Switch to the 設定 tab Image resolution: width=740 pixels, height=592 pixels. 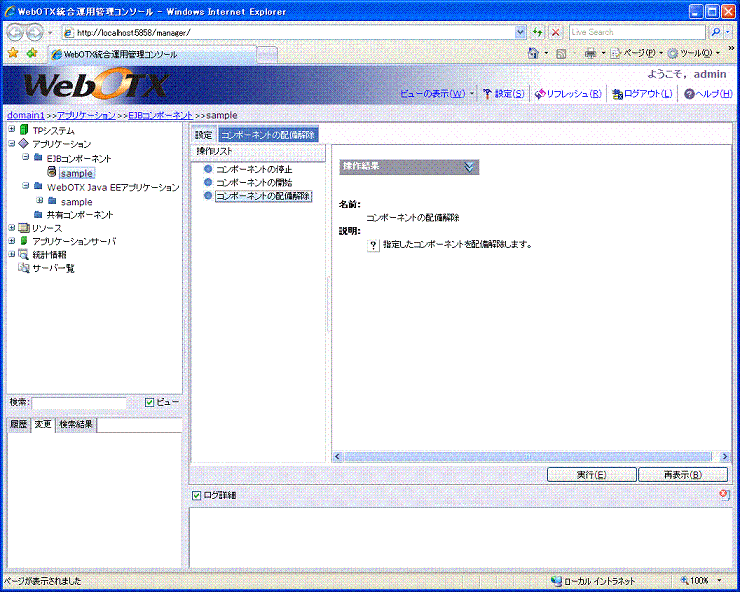(203, 134)
